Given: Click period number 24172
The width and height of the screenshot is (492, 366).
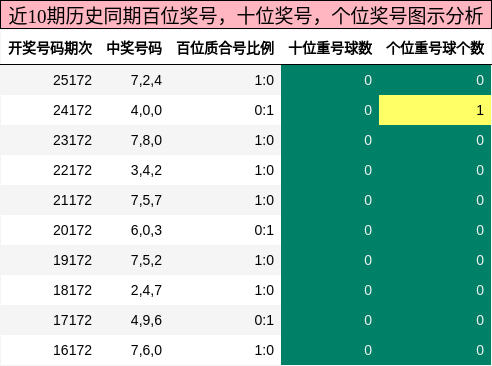Looking at the screenshot, I should click(x=72, y=110).
